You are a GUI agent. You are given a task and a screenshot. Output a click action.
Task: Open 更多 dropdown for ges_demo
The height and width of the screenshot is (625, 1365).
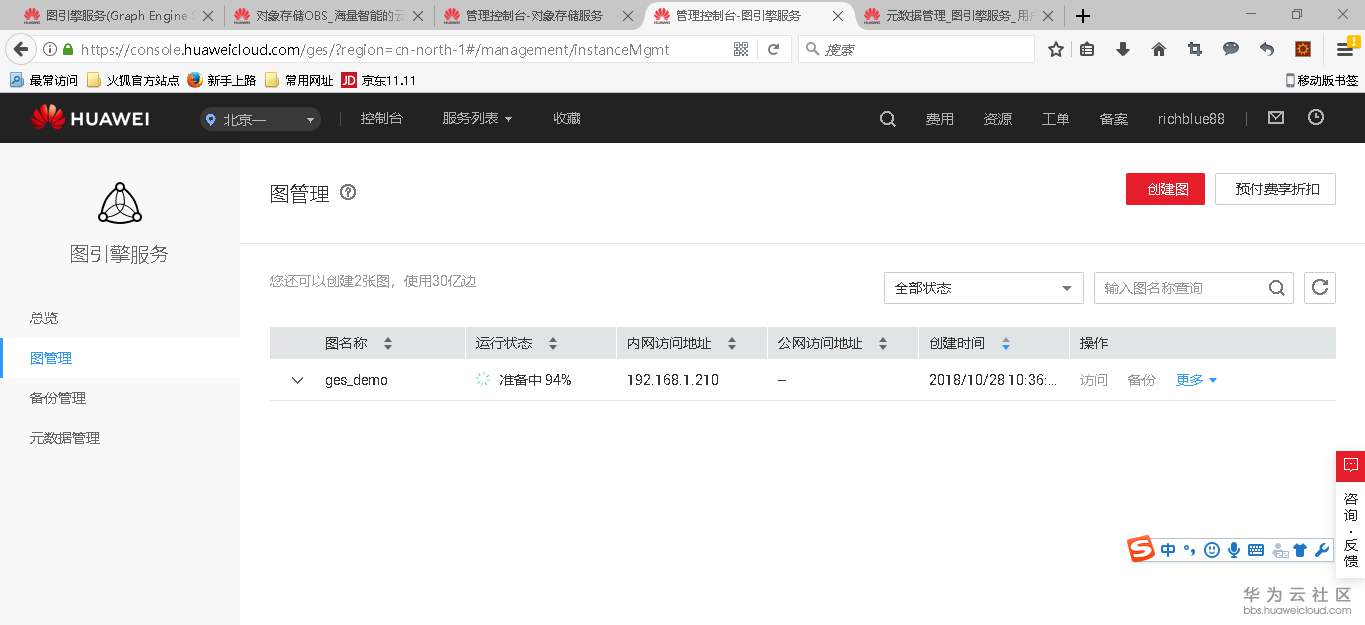[1196, 380]
